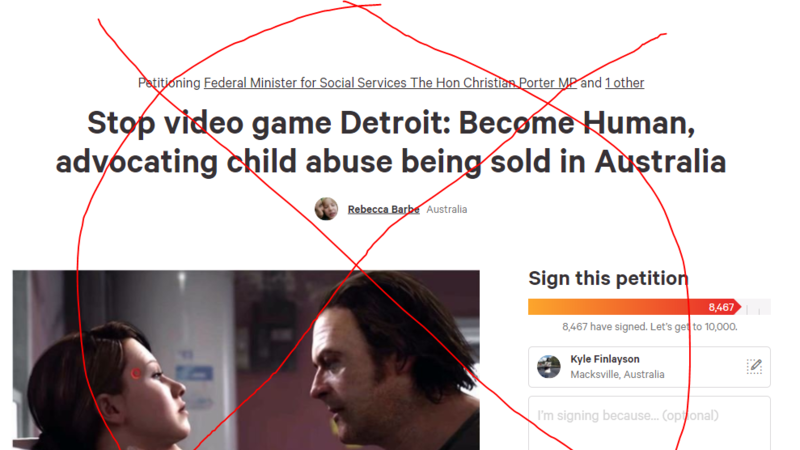Click the unfilled end of the progress bar
The height and width of the screenshot is (450, 800).
(x=756, y=307)
